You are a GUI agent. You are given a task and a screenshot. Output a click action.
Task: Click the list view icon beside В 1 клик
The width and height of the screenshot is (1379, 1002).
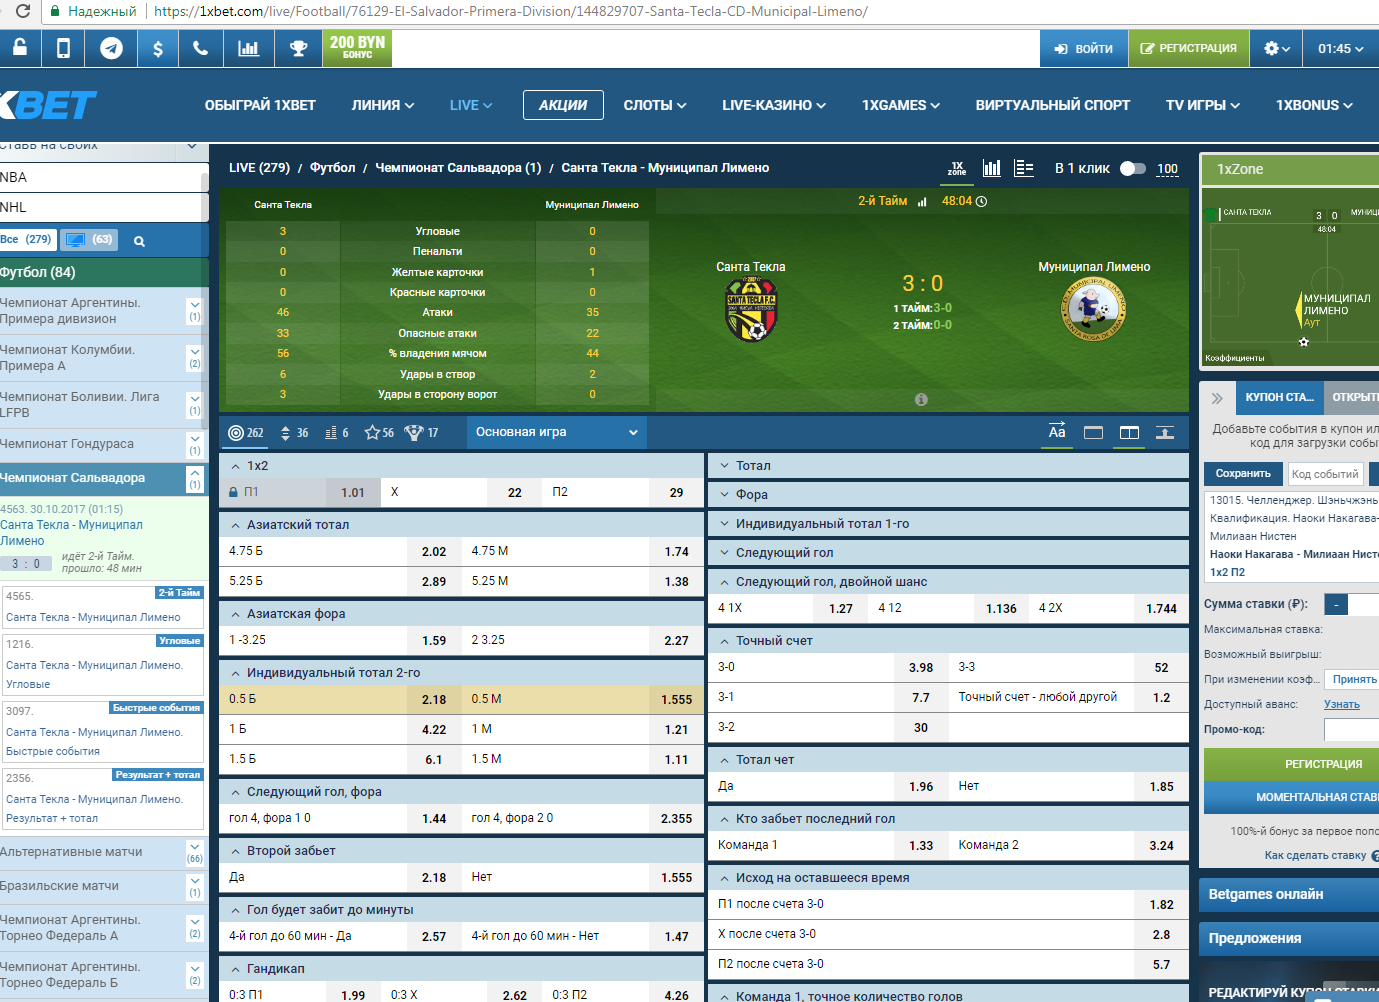(x=1024, y=168)
